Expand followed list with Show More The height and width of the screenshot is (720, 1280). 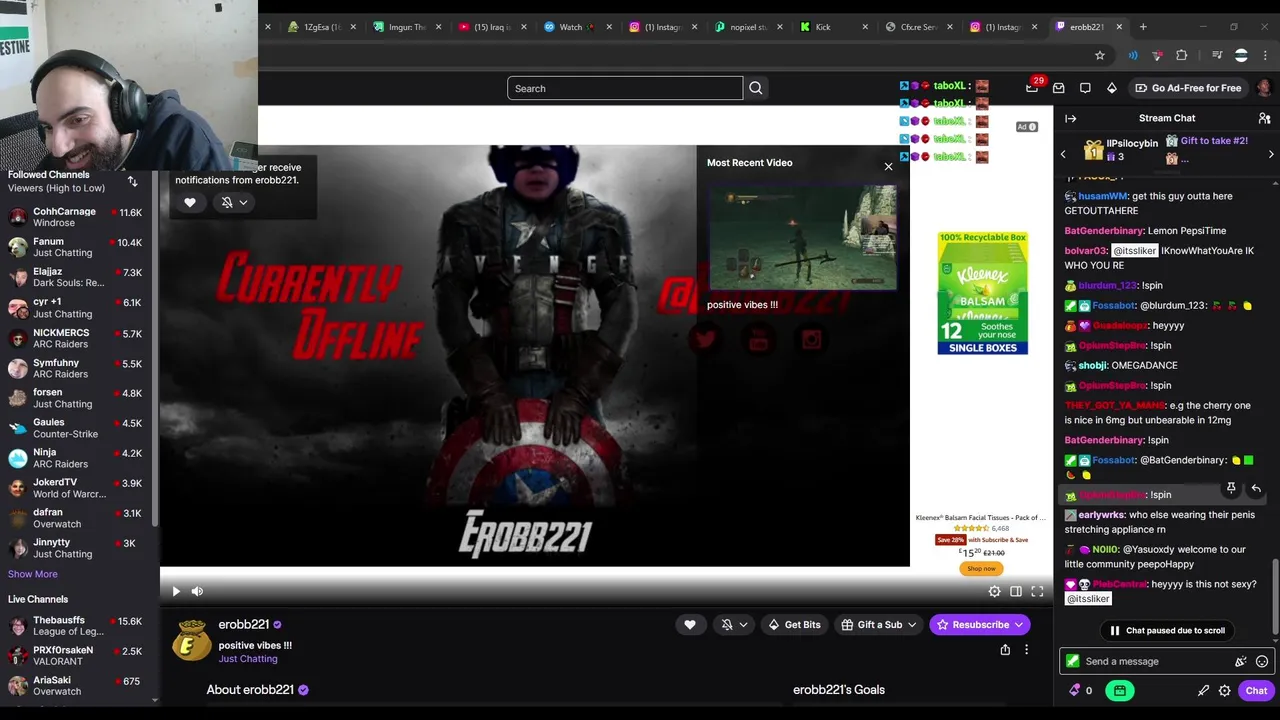coord(33,574)
